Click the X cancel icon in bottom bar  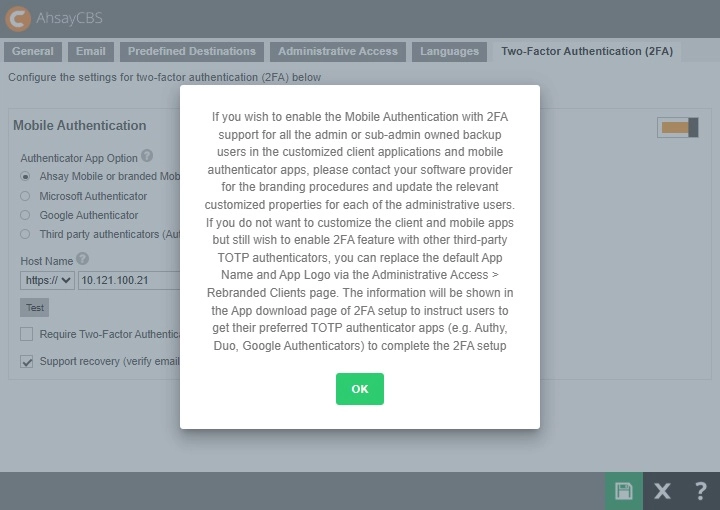(662, 491)
